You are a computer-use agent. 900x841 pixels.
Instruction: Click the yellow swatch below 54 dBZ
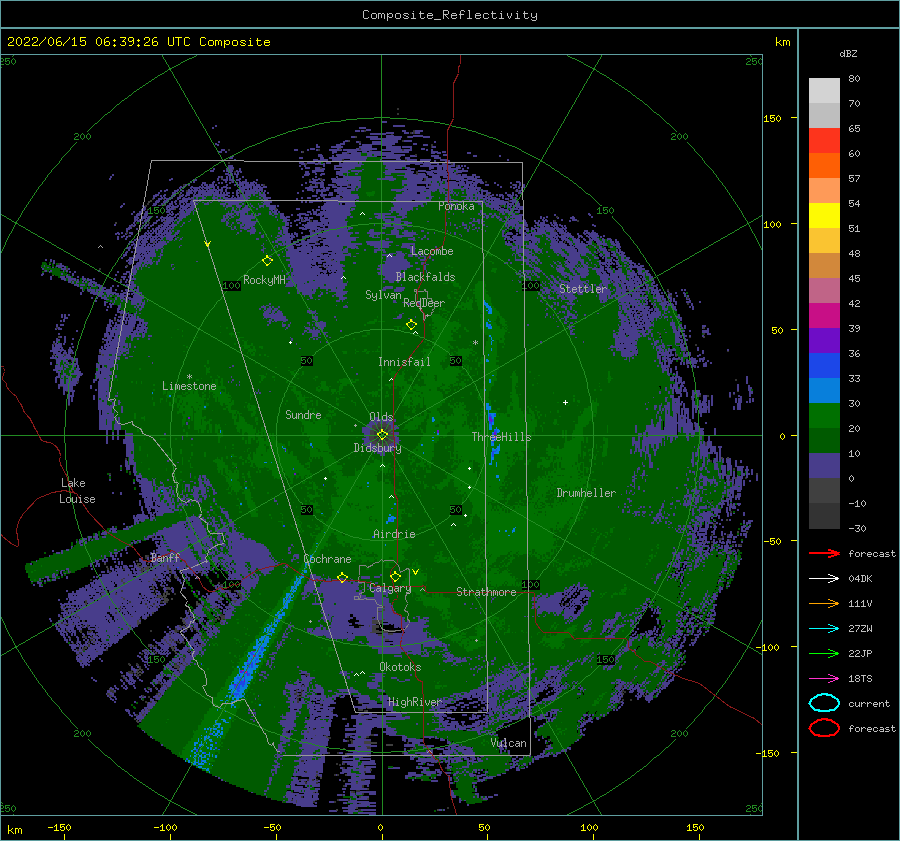coord(824,215)
